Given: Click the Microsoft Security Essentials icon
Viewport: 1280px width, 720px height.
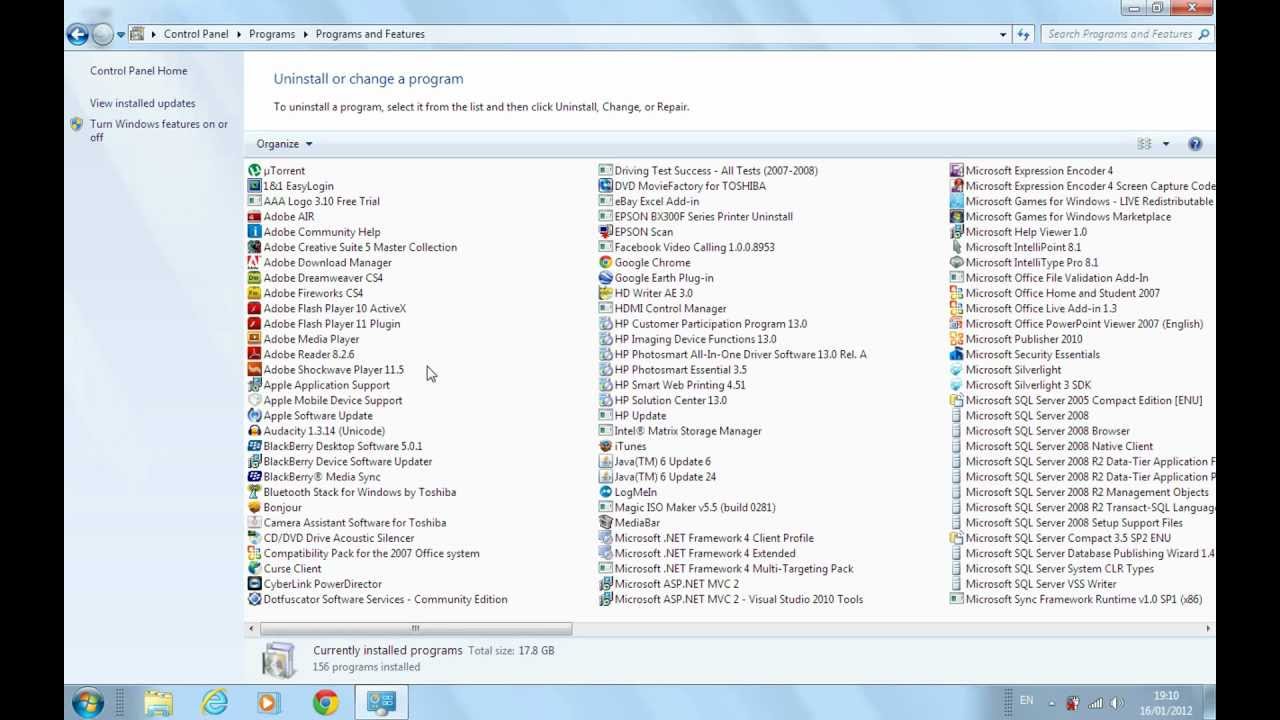Looking at the screenshot, I should click(x=957, y=354).
